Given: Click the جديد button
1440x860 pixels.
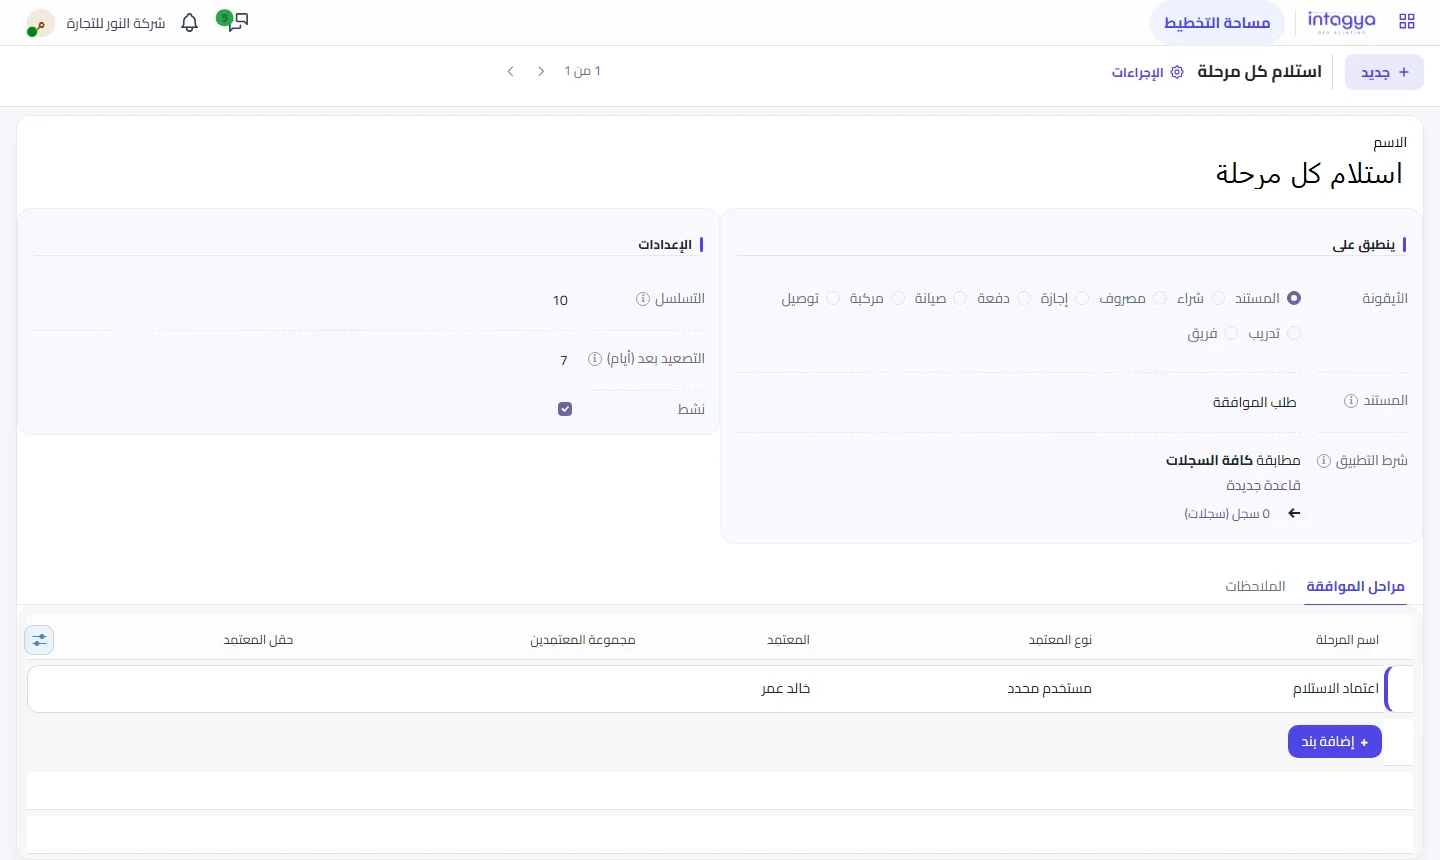Looking at the screenshot, I should [x=1385, y=72].
